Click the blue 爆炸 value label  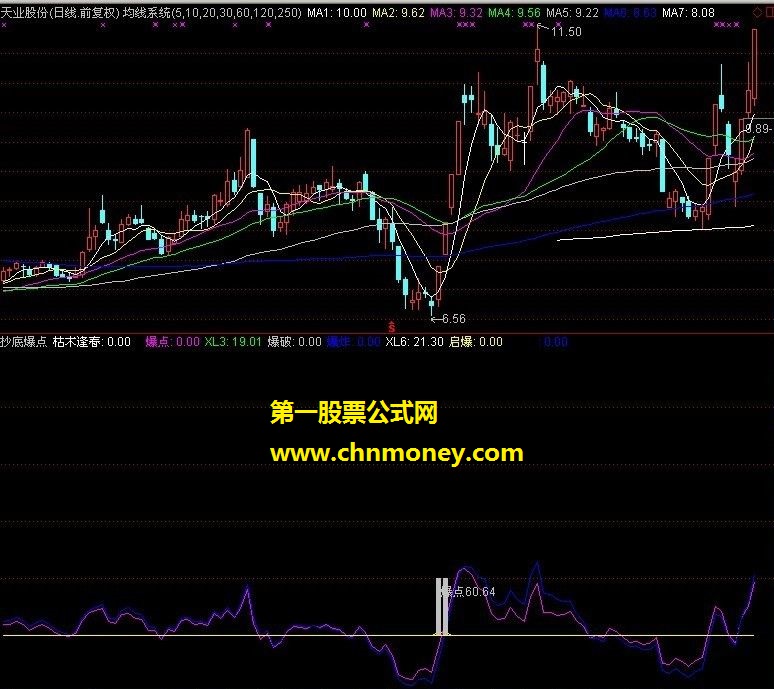point(353,342)
